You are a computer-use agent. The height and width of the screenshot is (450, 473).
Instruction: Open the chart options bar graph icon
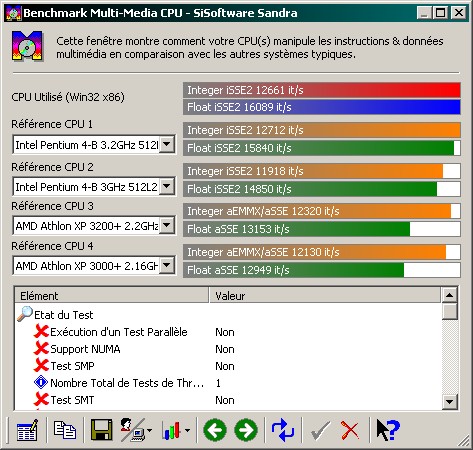(176, 430)
